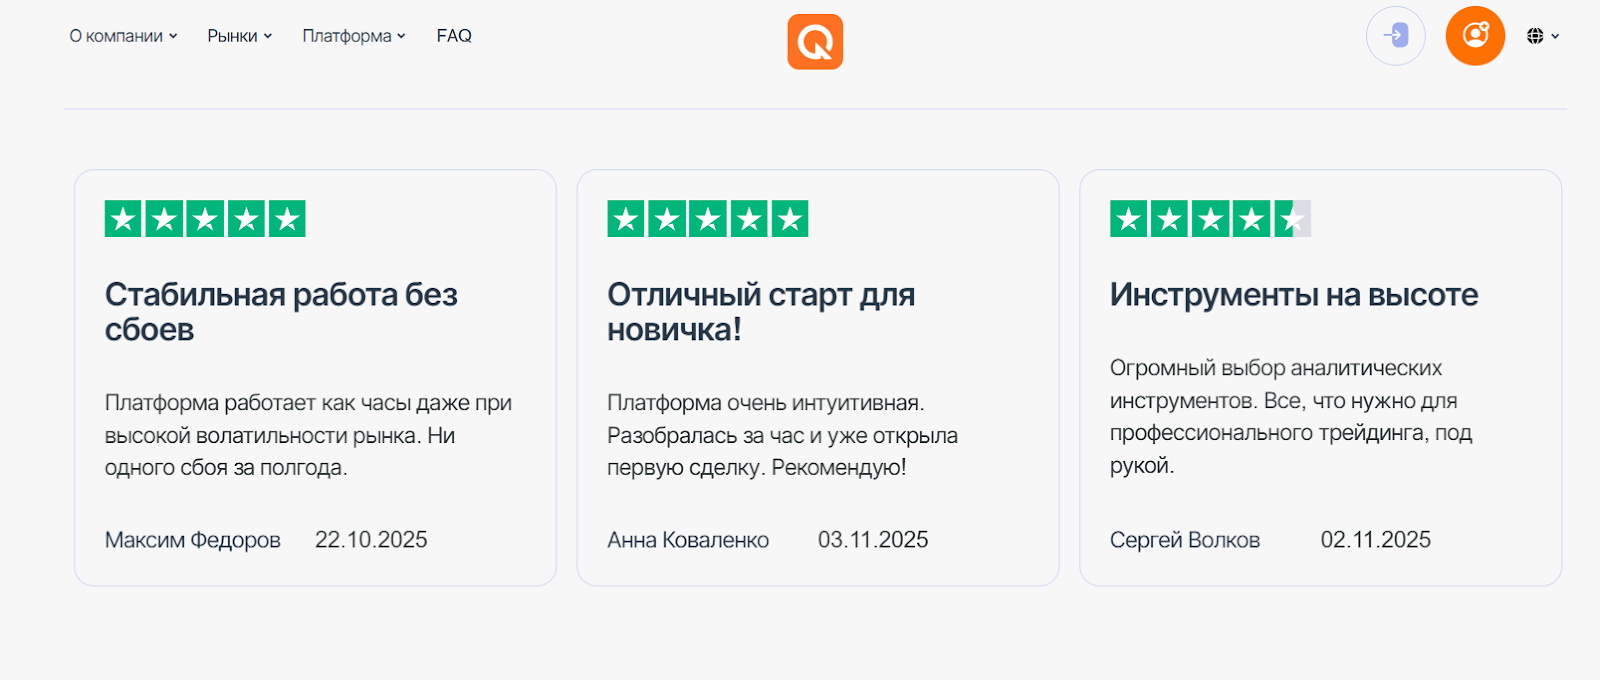Click the date 02.11.2025 in Сергей Волков's review
Screen dimensions: 1600x680
click(x=1376, y=540)
